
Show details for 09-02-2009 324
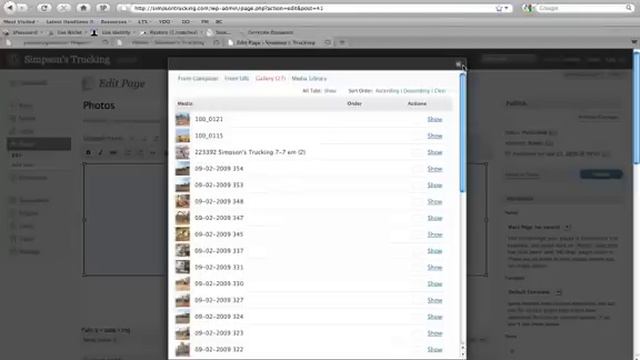[435, 317]
